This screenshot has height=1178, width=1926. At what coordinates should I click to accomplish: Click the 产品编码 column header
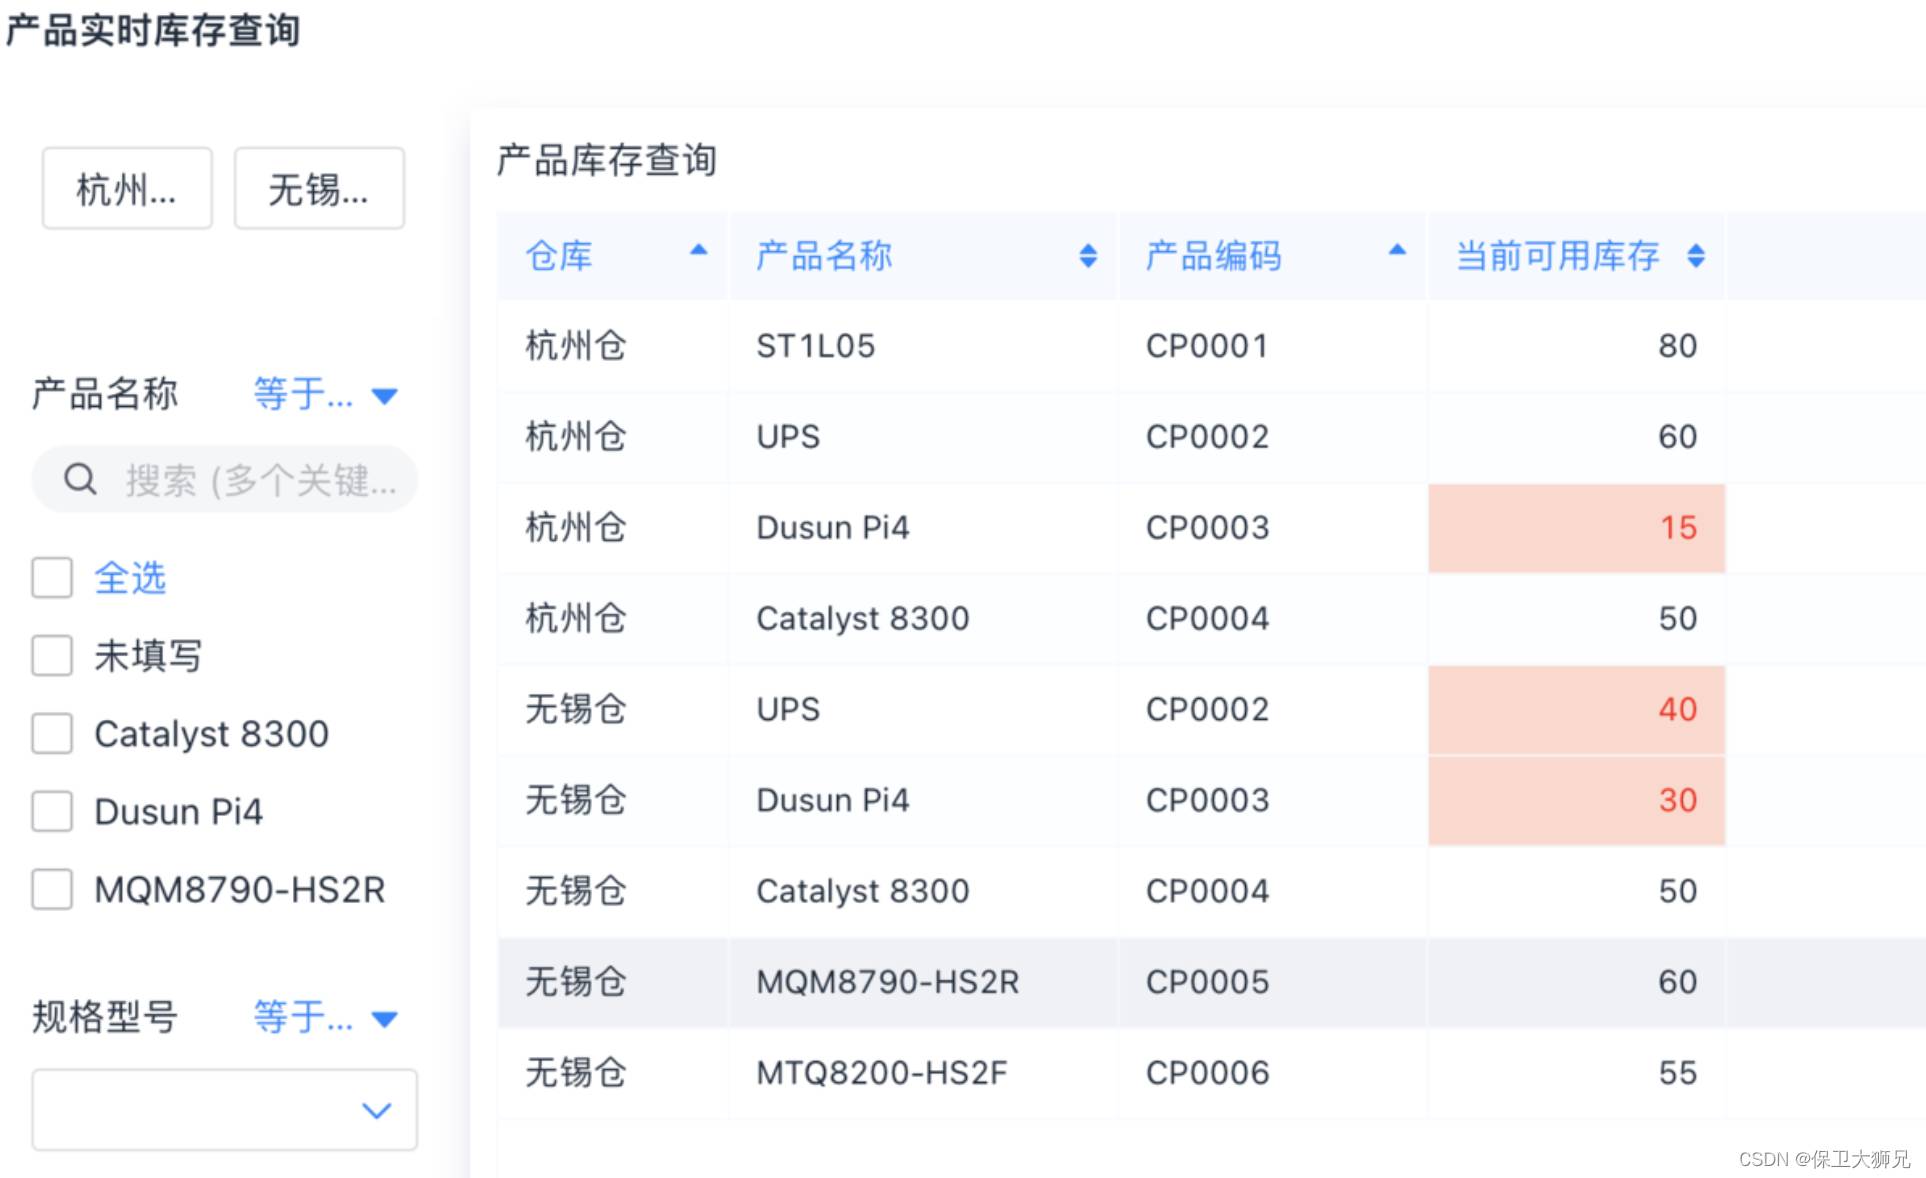[1213, 256]
